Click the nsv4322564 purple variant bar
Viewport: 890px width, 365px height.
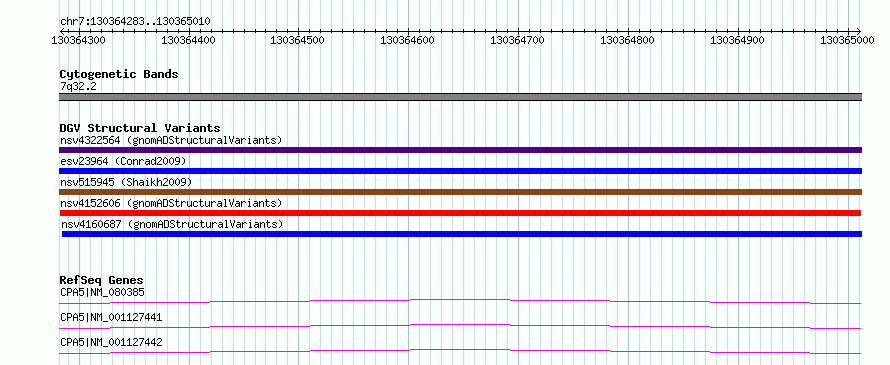(x=460, y=150)
